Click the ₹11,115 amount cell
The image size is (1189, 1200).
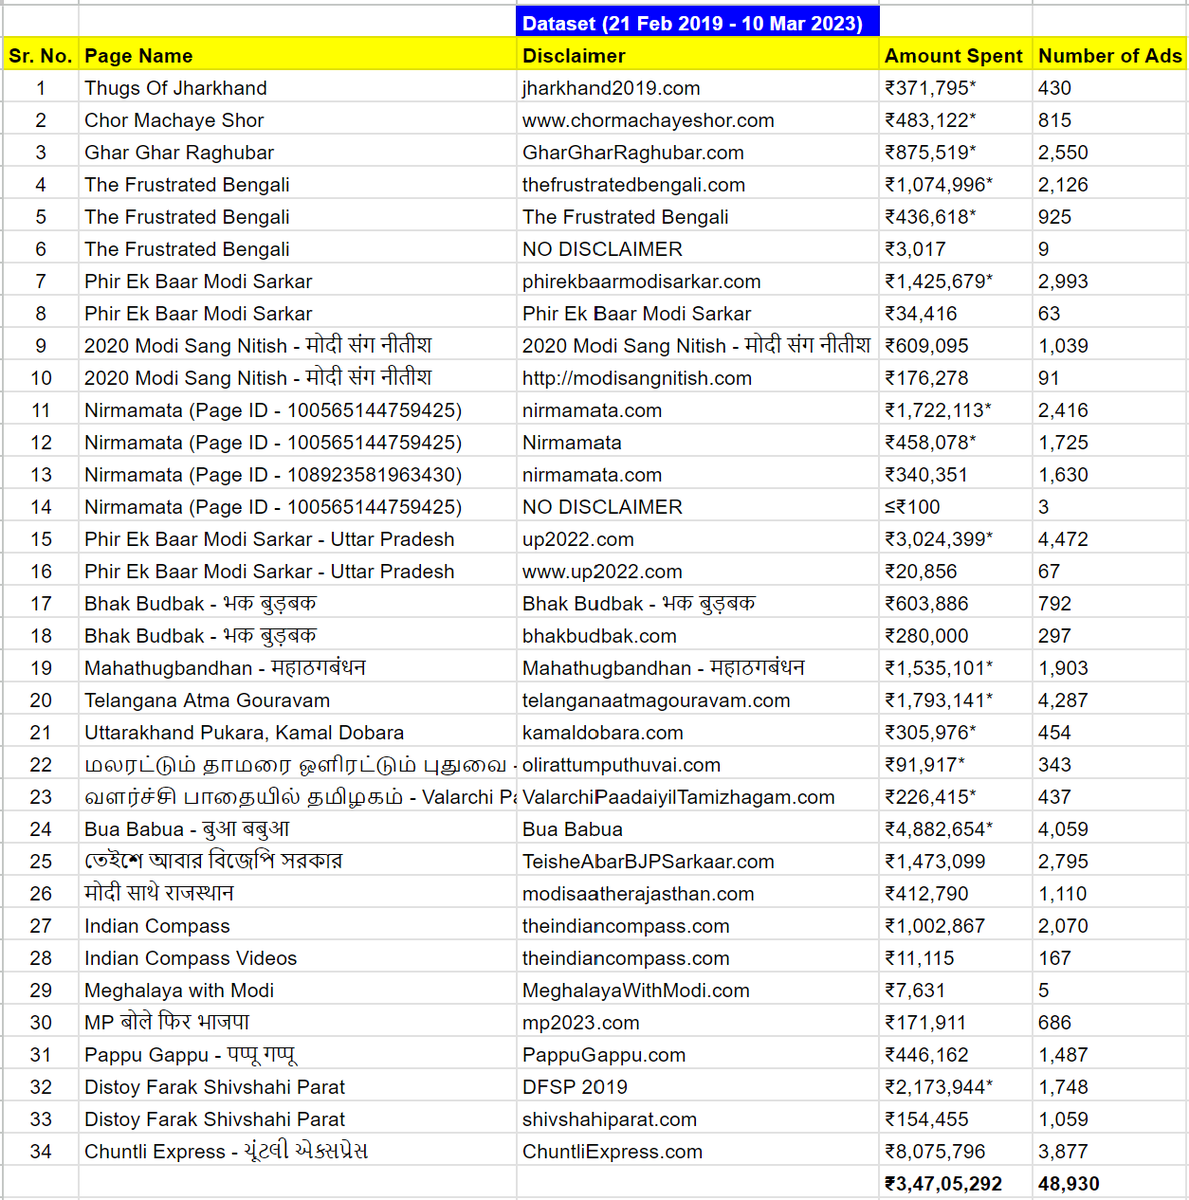click(956, 958)
